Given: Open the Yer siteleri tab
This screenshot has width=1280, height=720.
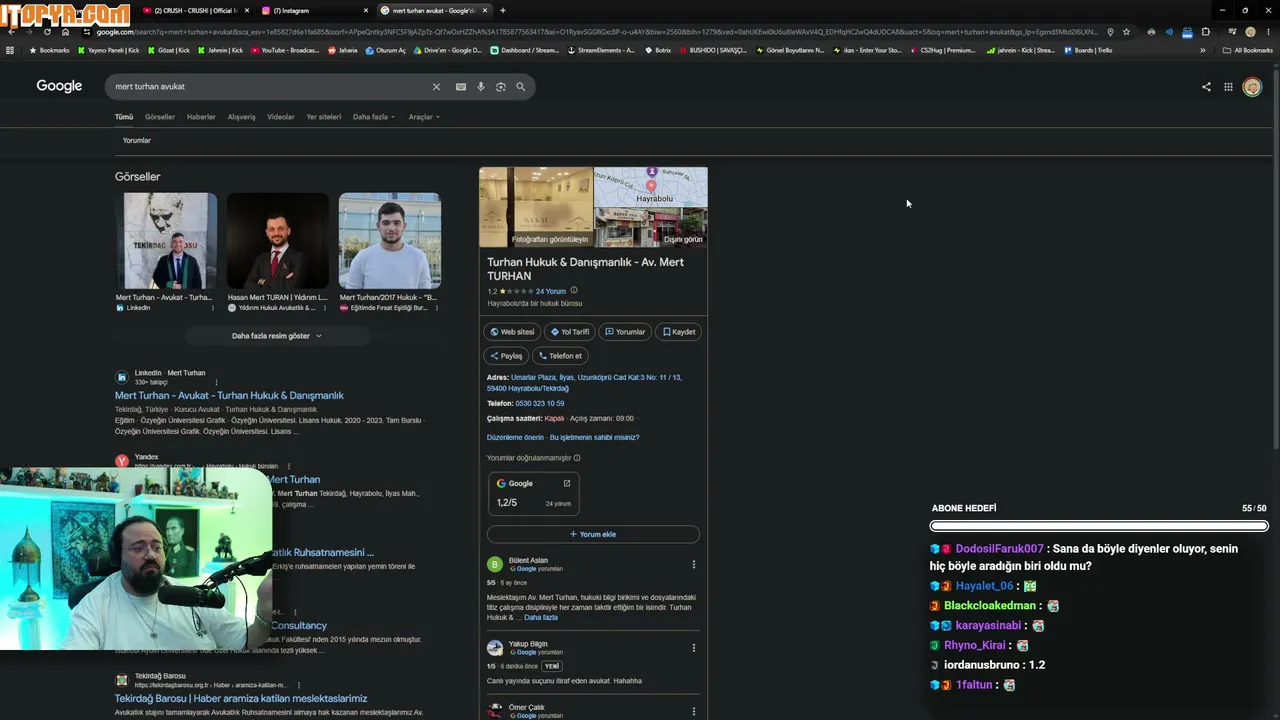Looking at the screenshot, I should (x=324, y=117).
